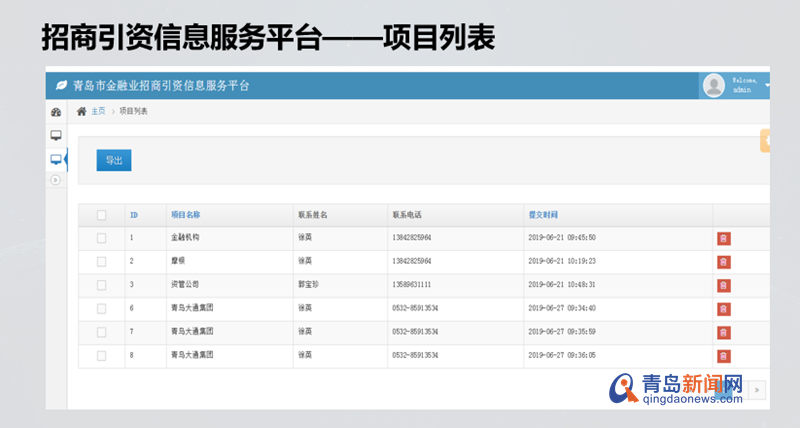The image size is (800, 428).
Task: Sort table by ID column header
Action: pos(134,215)
